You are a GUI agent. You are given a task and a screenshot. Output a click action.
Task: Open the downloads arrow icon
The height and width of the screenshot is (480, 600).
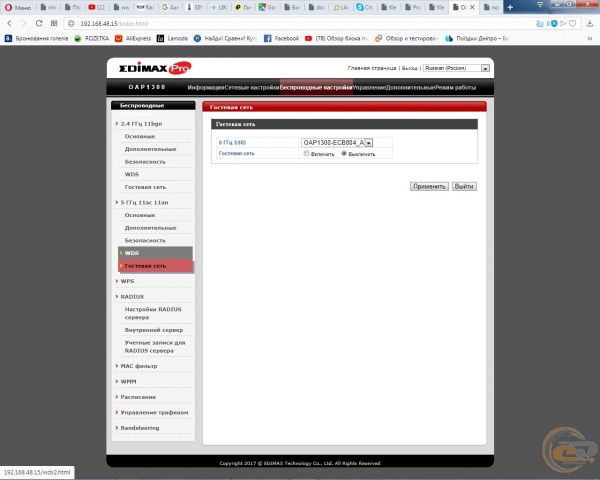[x=590, y=24]
